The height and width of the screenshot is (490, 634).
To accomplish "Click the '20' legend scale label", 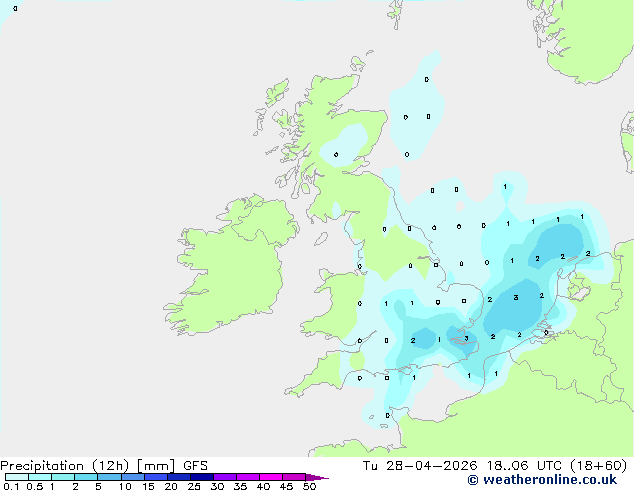I will click(171, 486).
